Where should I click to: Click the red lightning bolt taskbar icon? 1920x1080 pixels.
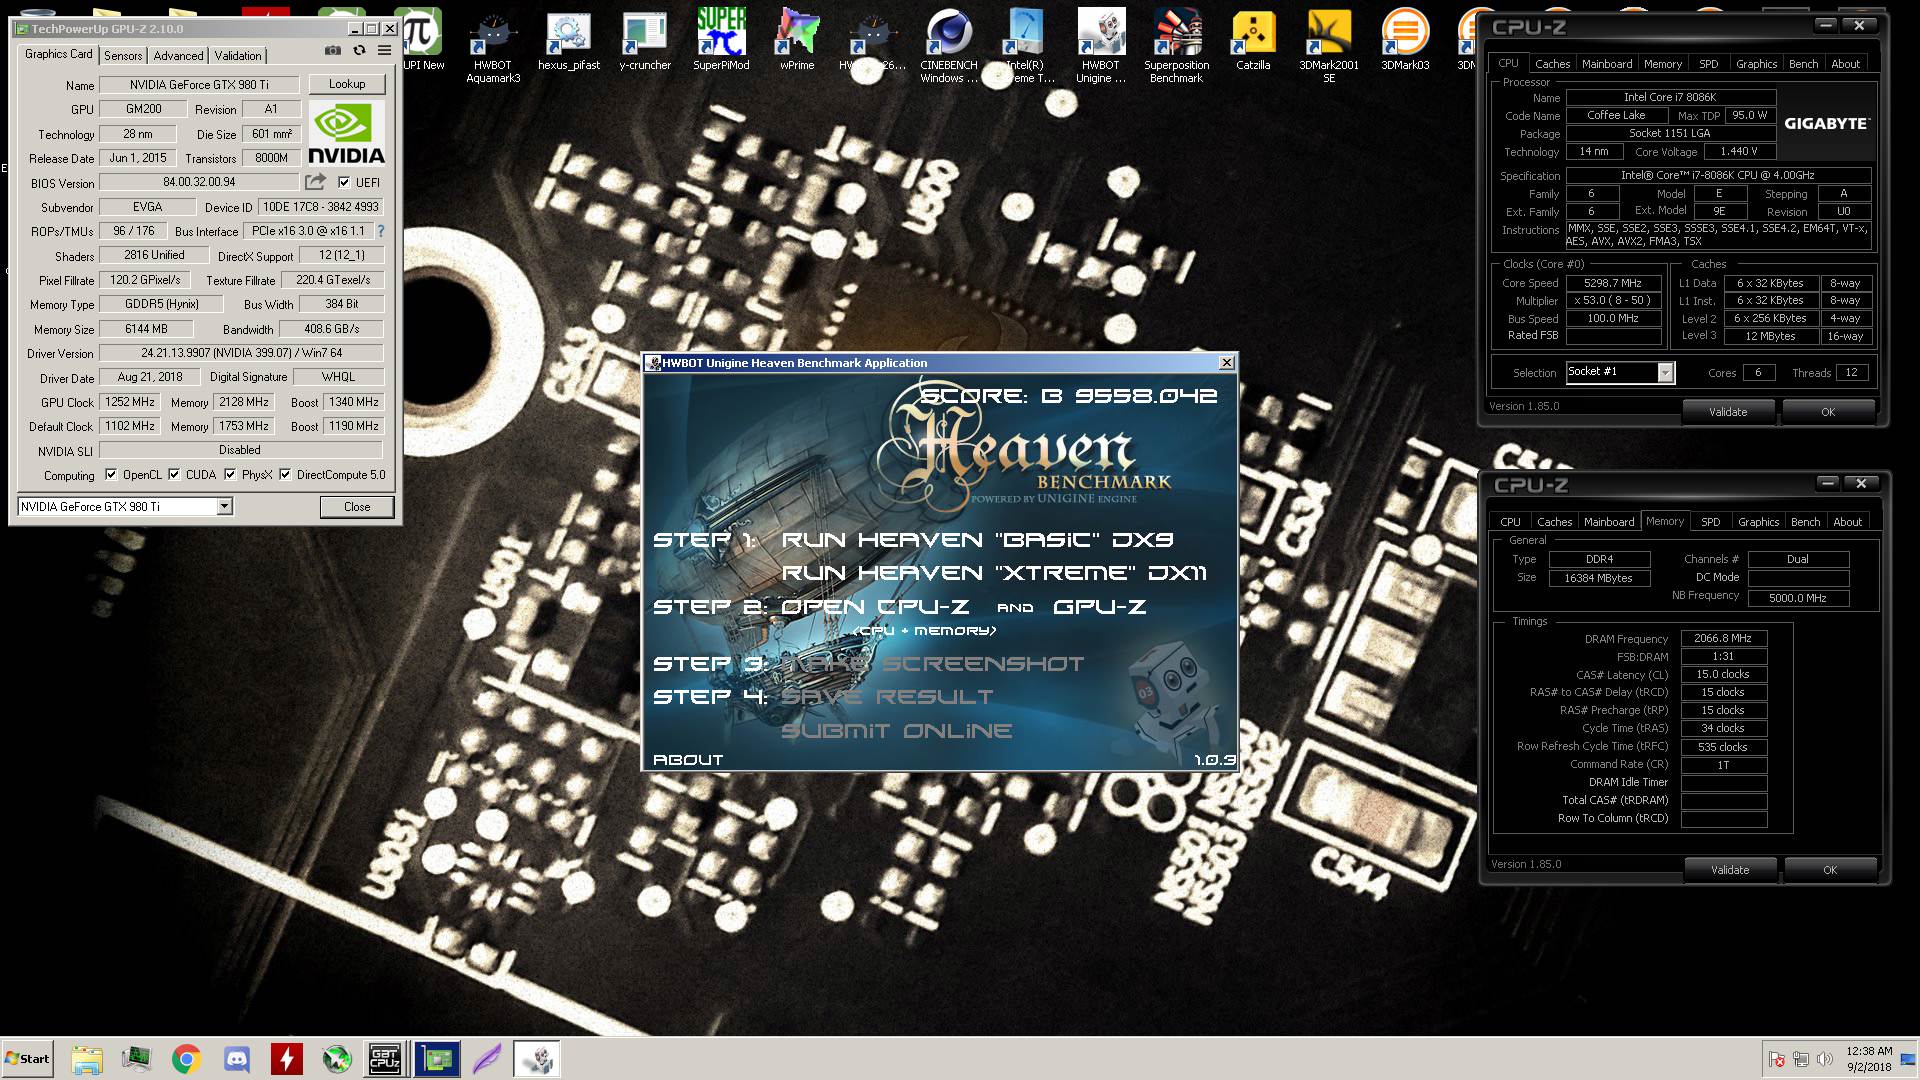[x=287, y=1059]
